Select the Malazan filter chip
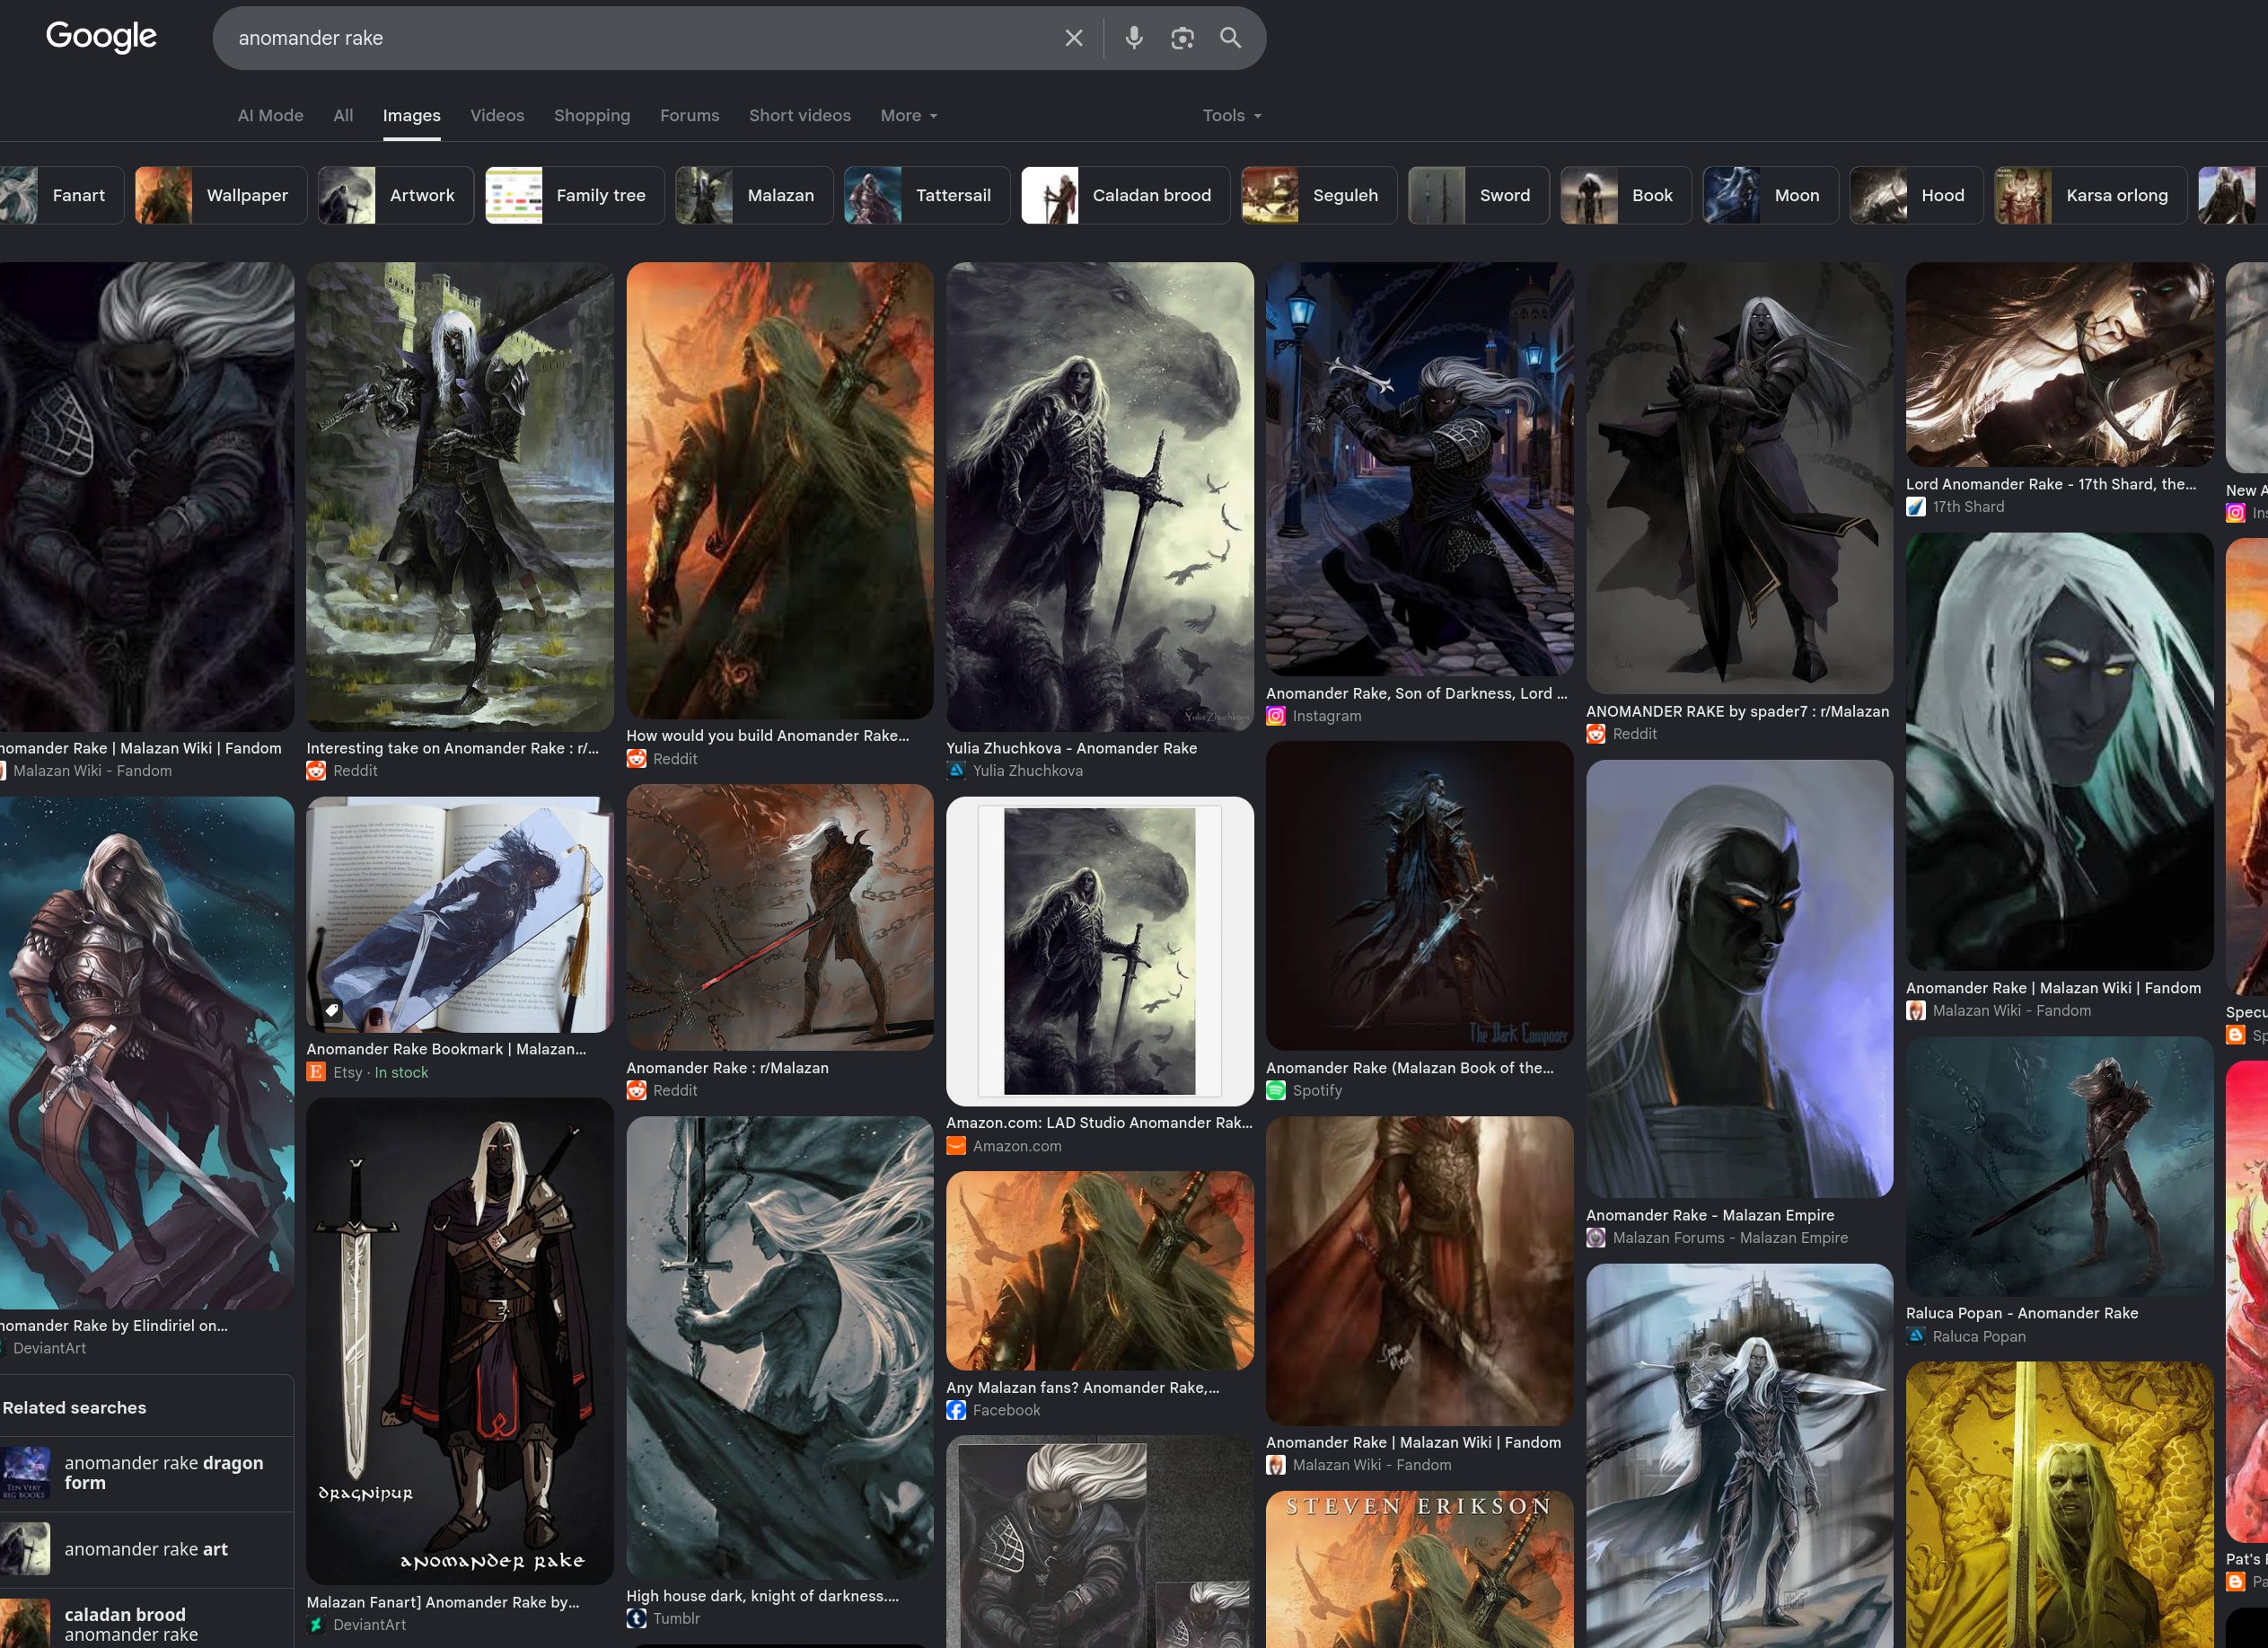 coord(754,195)
